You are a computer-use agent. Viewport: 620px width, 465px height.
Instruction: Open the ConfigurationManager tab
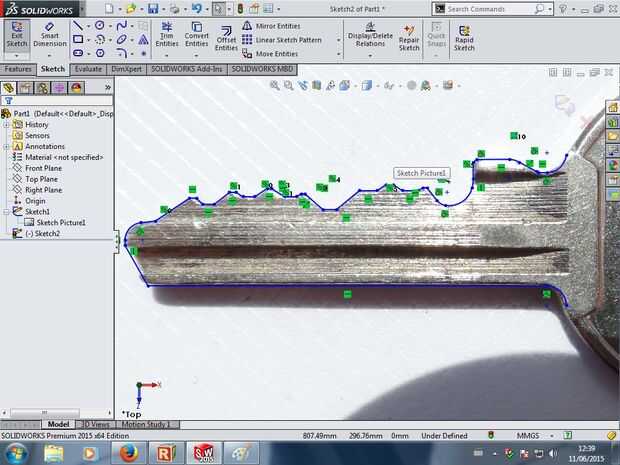click(x=42, y=87)
